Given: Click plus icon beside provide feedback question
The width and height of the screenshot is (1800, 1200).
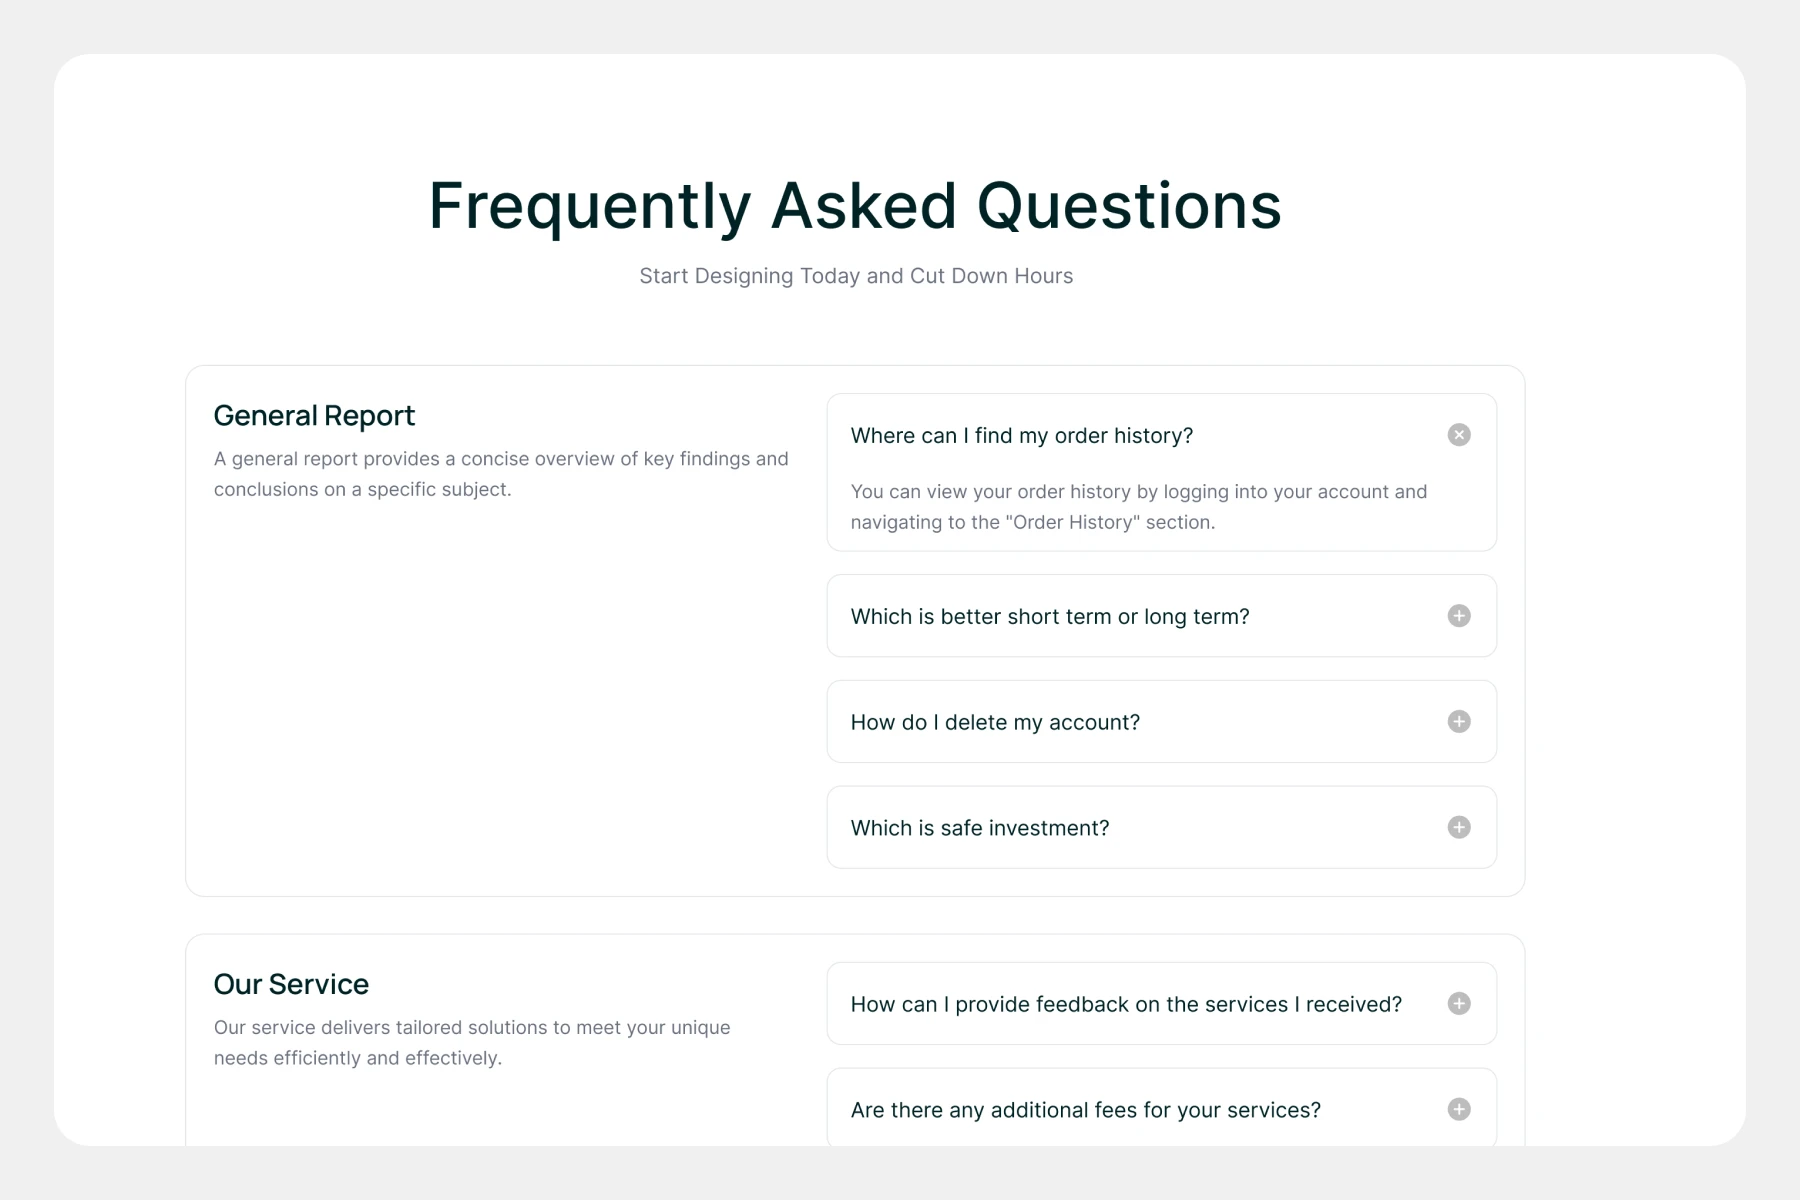Looking at the screenshot, I should [1458, 1004].
